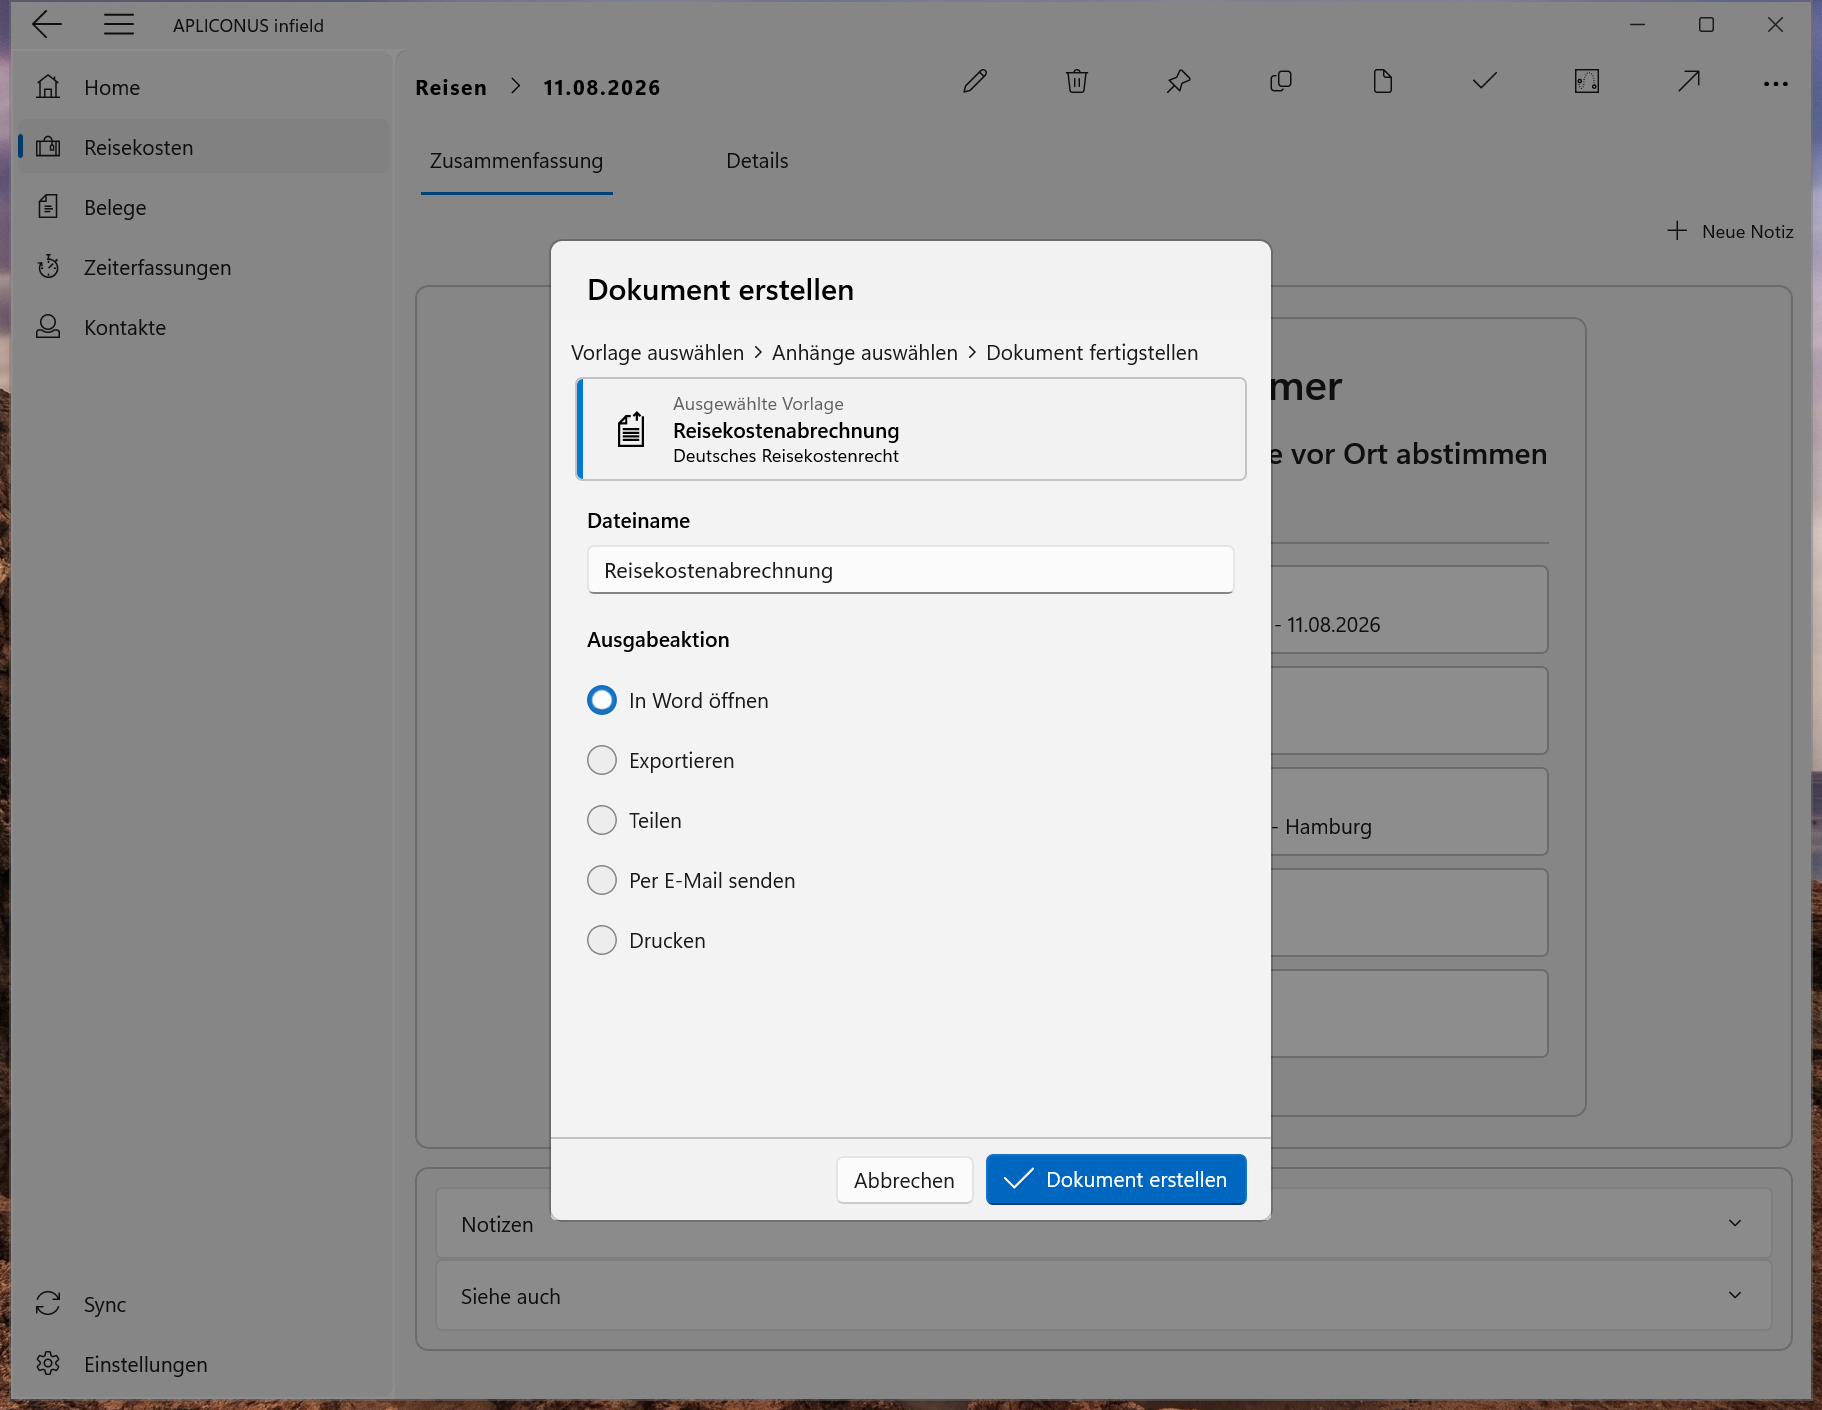1822x1410 pixels.
Task: Switch to the Zusammenfassung tab
Action: pyautogui.click(x=516, y=161)
